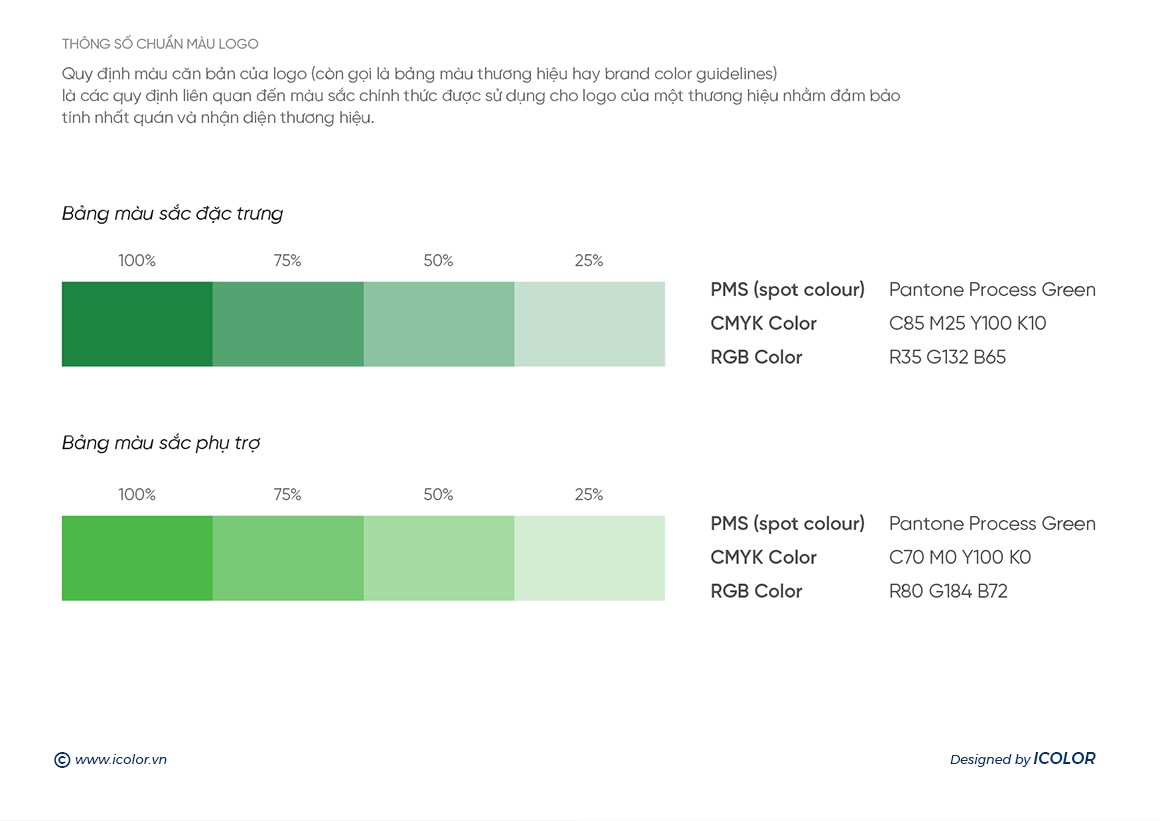Image resolution: width=1160 pixels, height=821 pixels.
Task: Select the 100% dark green primary swatch
Action: pyautogui.click(x=137, y=324)
